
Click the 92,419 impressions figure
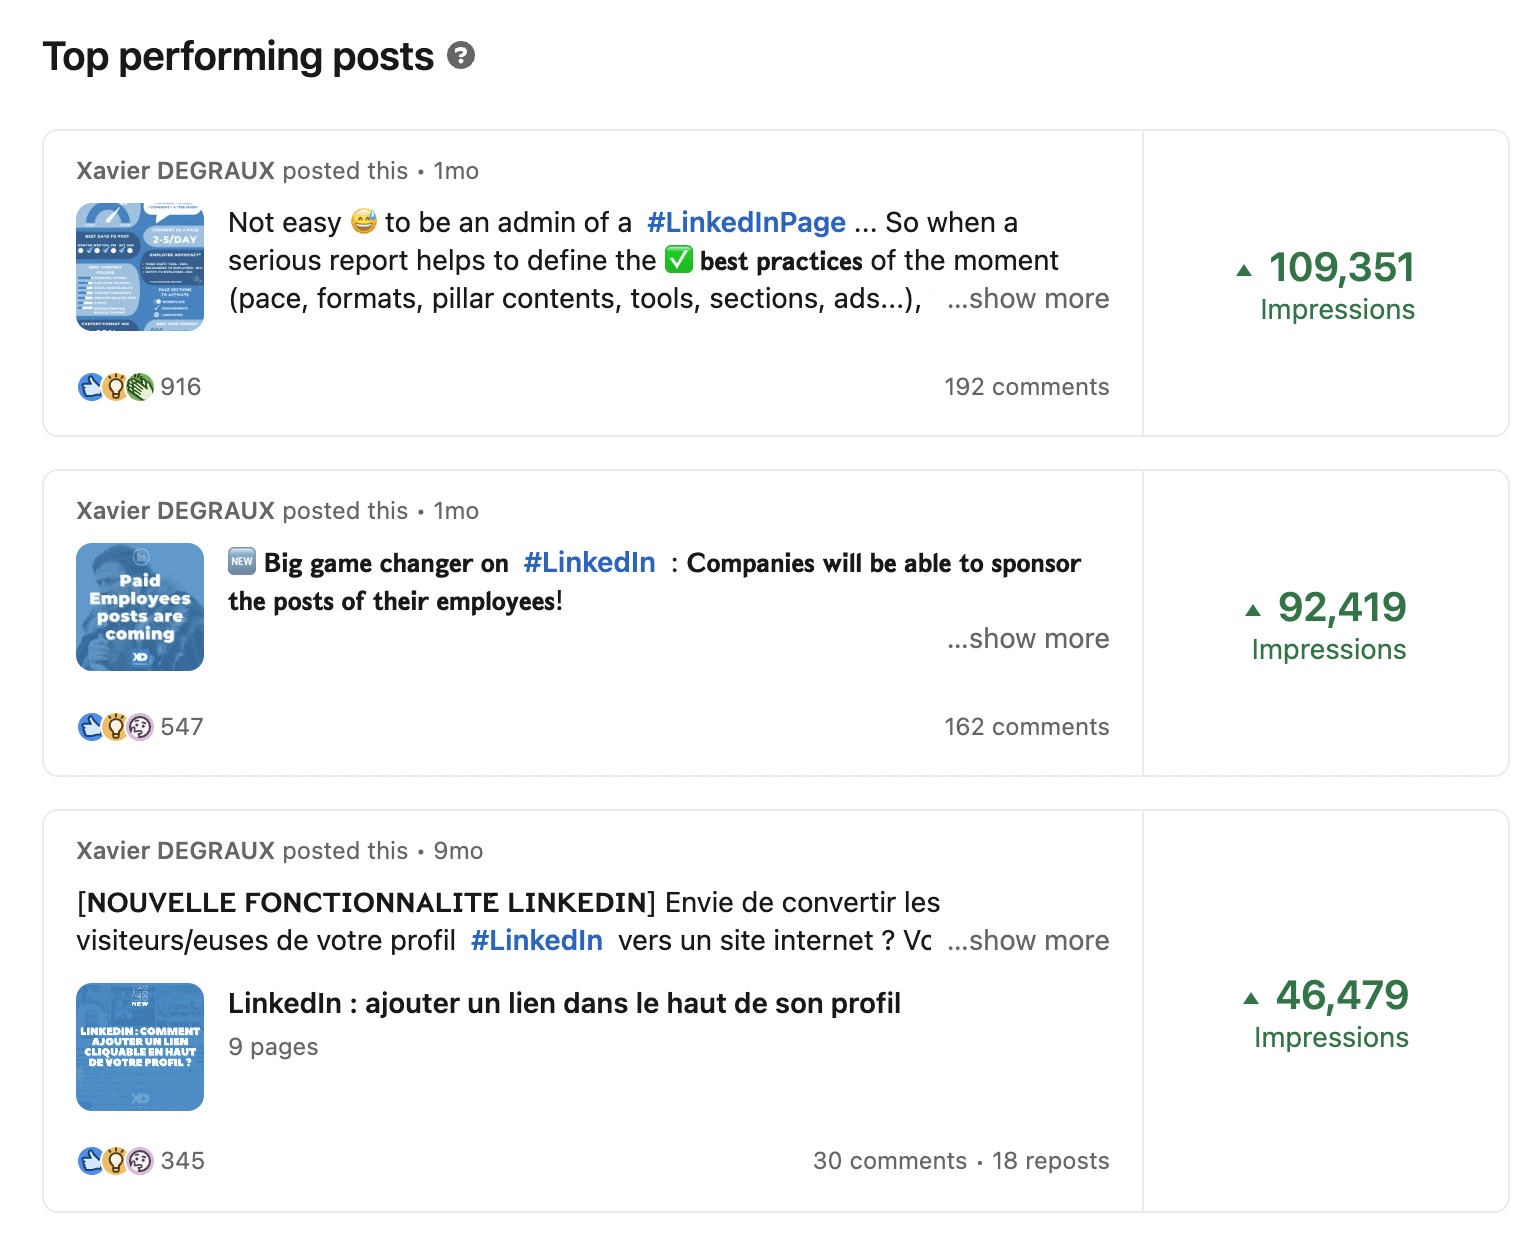pyautogui.click(x=1342, y=608)
